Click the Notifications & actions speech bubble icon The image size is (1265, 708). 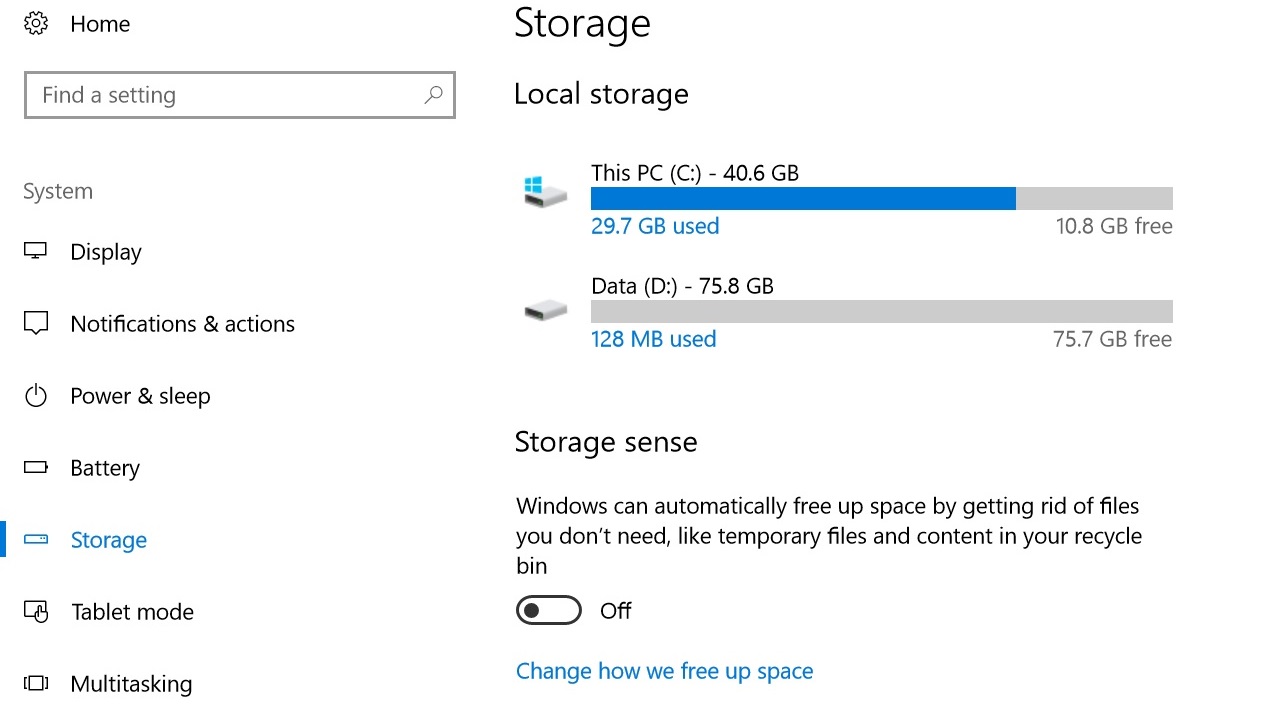[x=36, y=324]
